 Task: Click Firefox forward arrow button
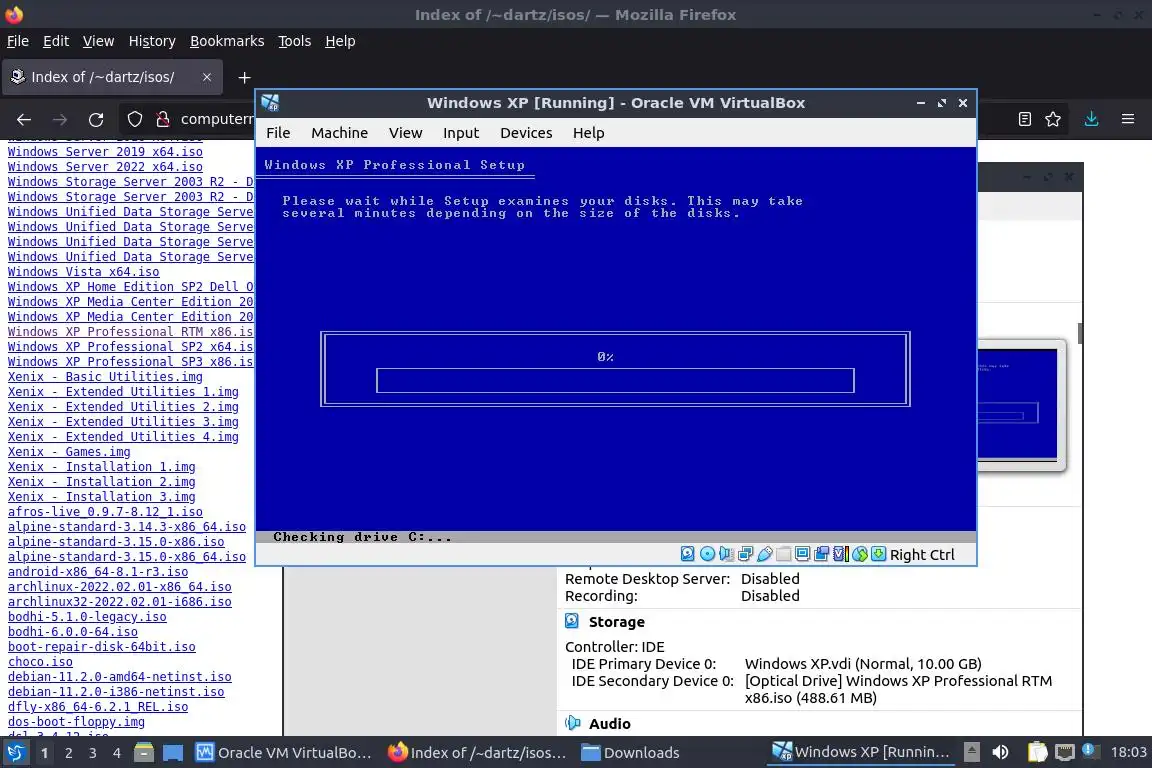coord(60,119)
